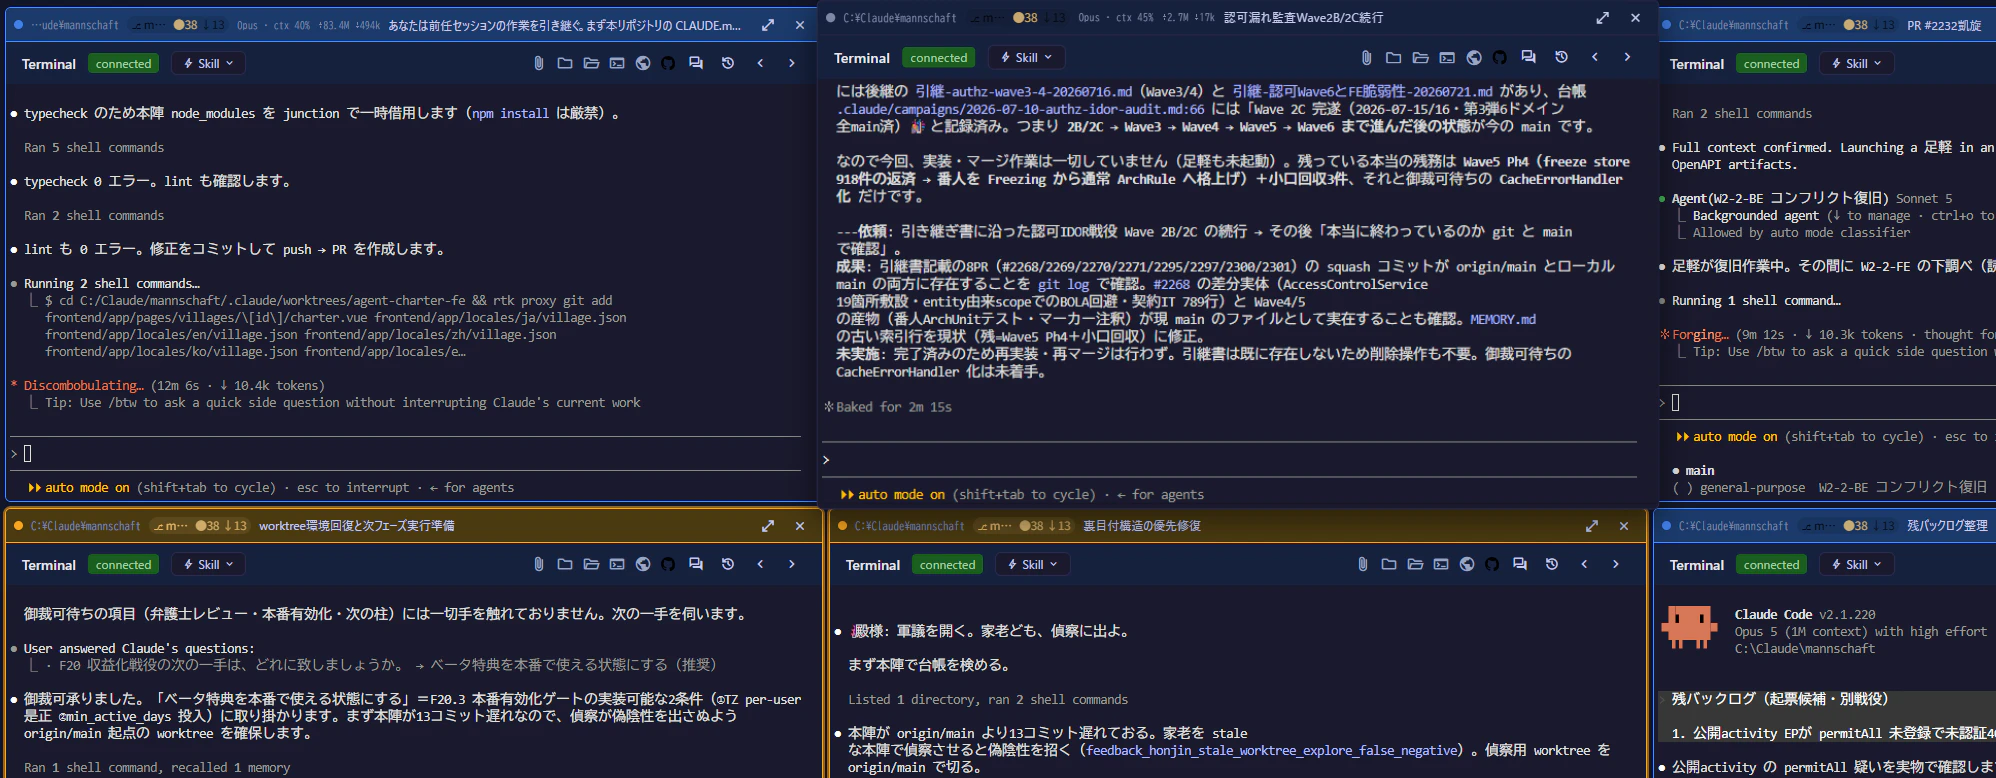Go to next with right arrow in 認可漏れ監査Wave2B/2C続行 panel
1996x778 pixels.
tap(1627, 57)
